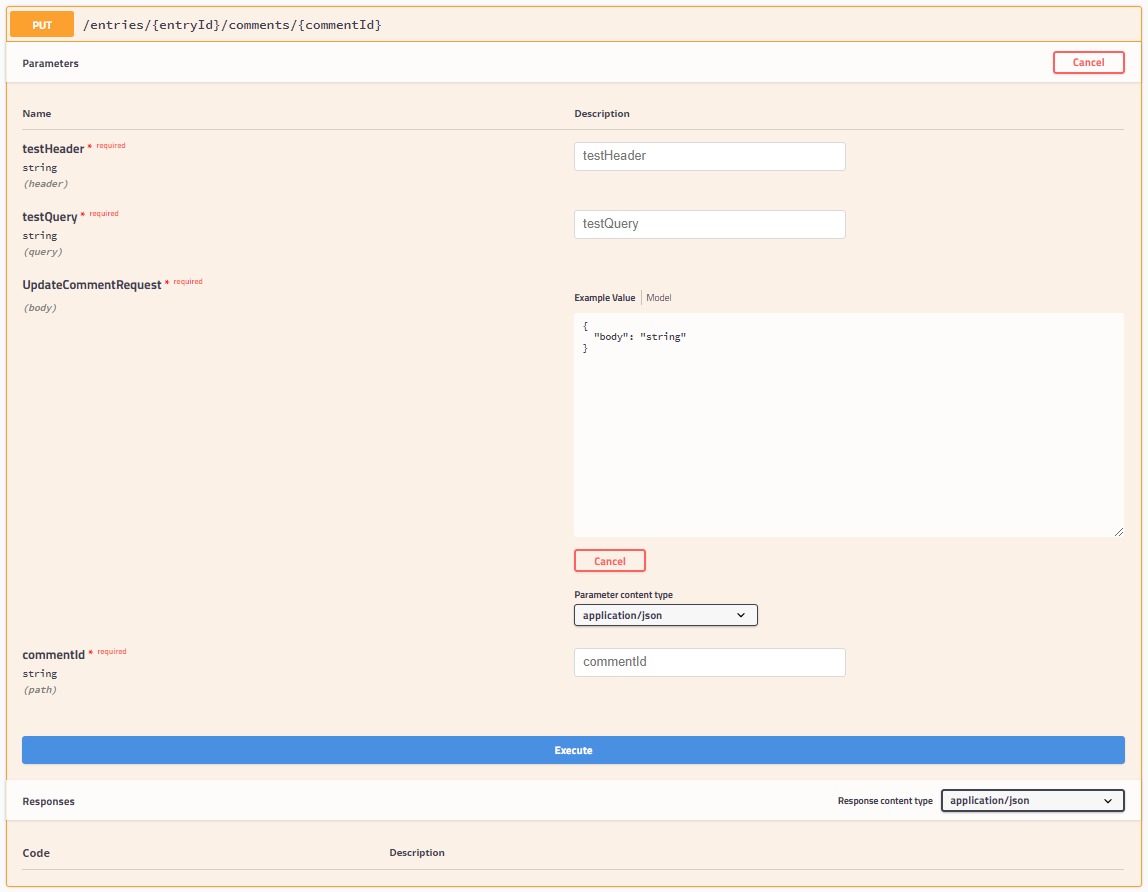Click the UpdateCommentRequest parameter name
1148x892 pixels.
[92, 285]
